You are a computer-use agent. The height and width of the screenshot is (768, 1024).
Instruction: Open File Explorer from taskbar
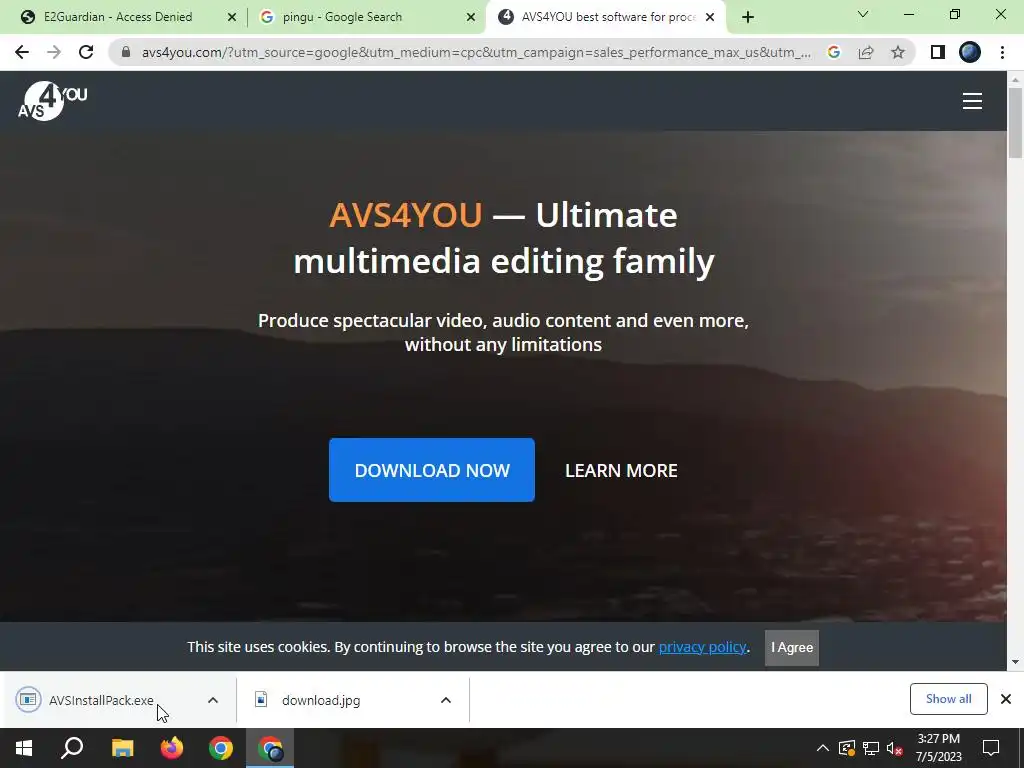(x=122, y=748)
